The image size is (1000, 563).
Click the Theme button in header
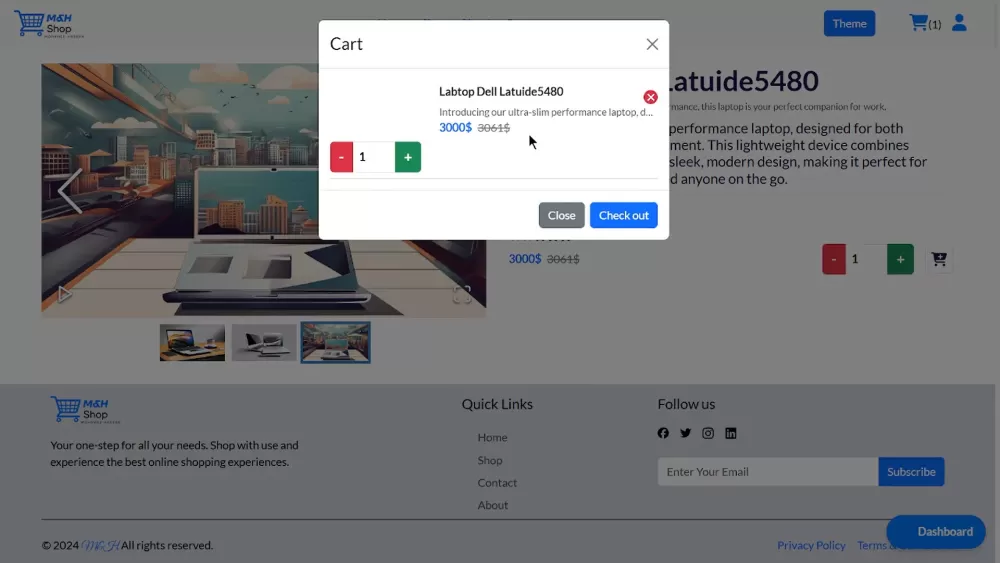[x=849, y=24]
